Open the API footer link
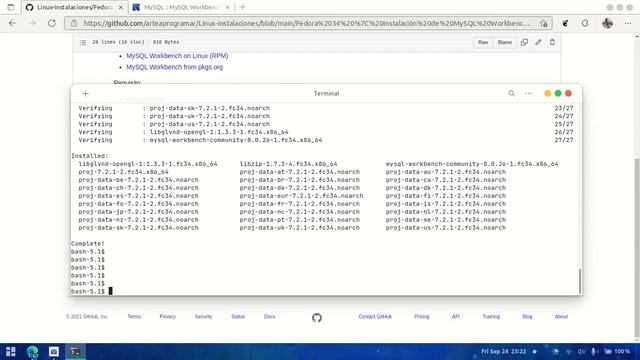Screen dimensions: 640x360 (456, 316)
